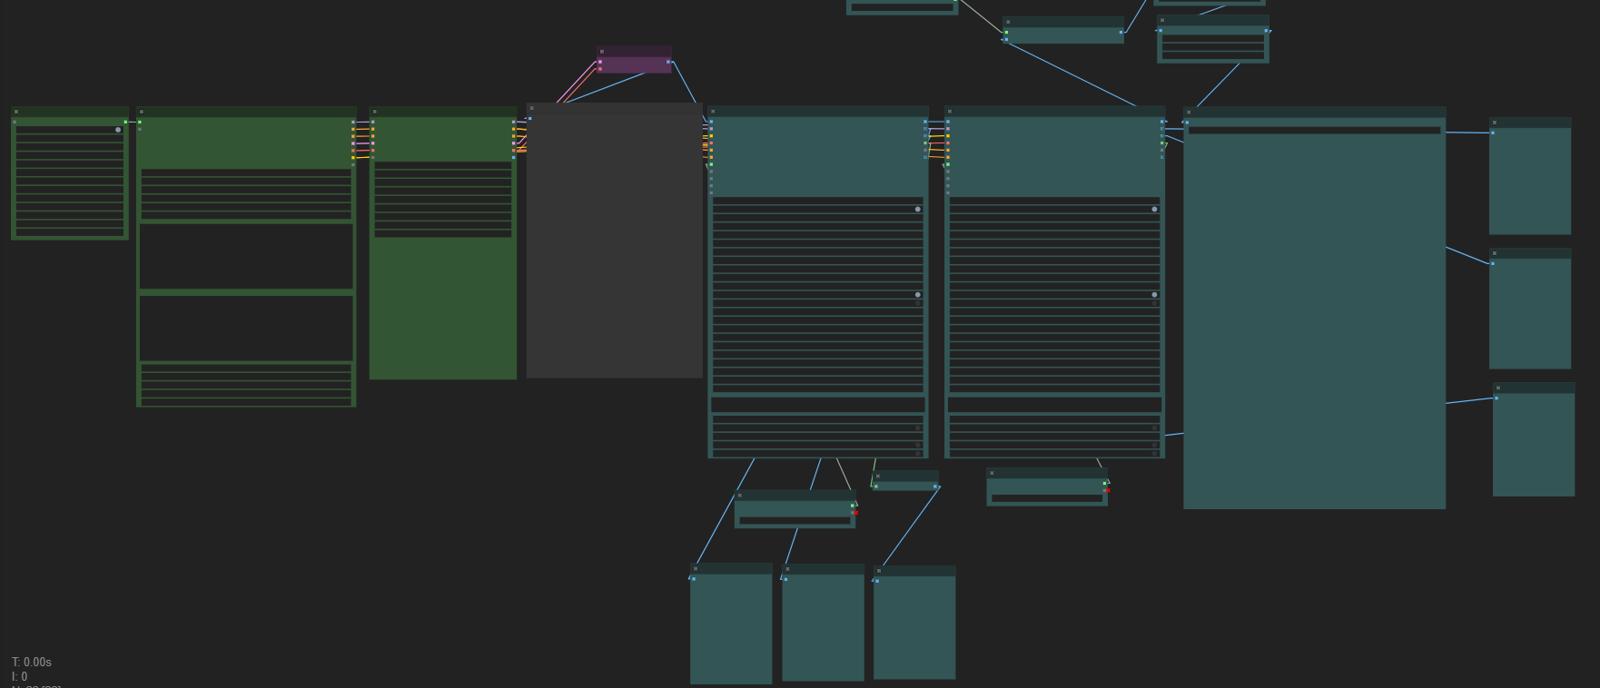
Task: Toggle the lower round switch in the second tall teal node
Action: pyautogui.click(x=1155, y=295)
